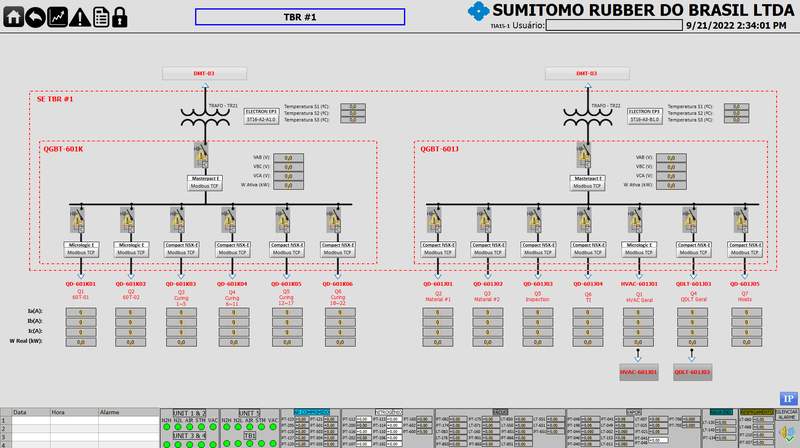The image size is (800, 448).
Task: Click Micrologic E box above HVAC-601J01
Action: point(639,248)
